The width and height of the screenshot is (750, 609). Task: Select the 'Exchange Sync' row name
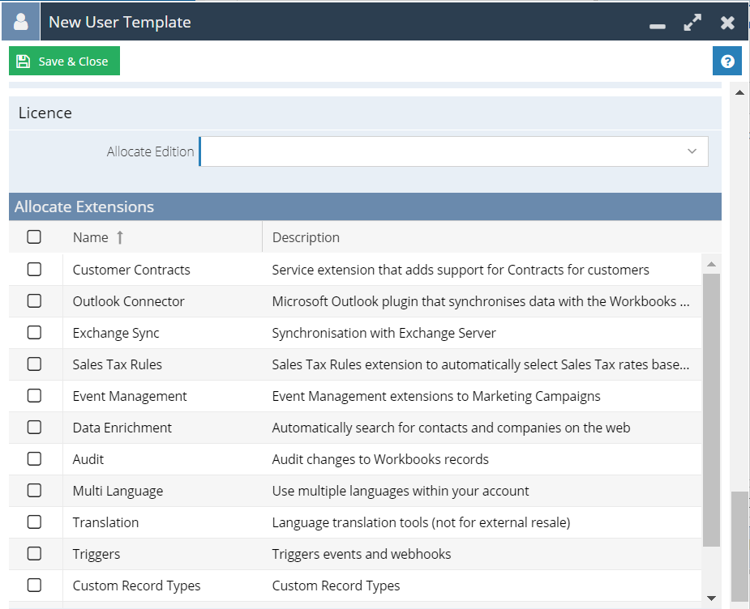point(116,333)
